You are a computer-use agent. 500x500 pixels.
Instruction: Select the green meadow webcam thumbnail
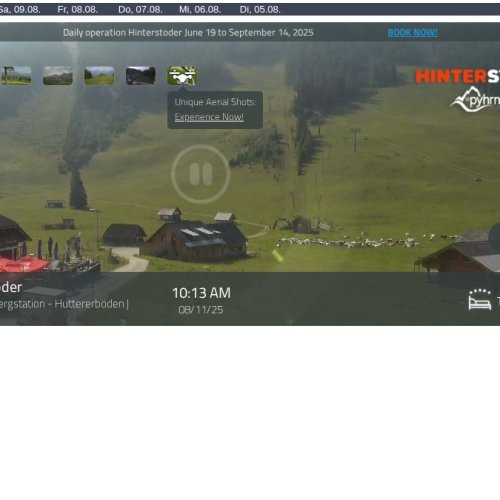point(99,75)
